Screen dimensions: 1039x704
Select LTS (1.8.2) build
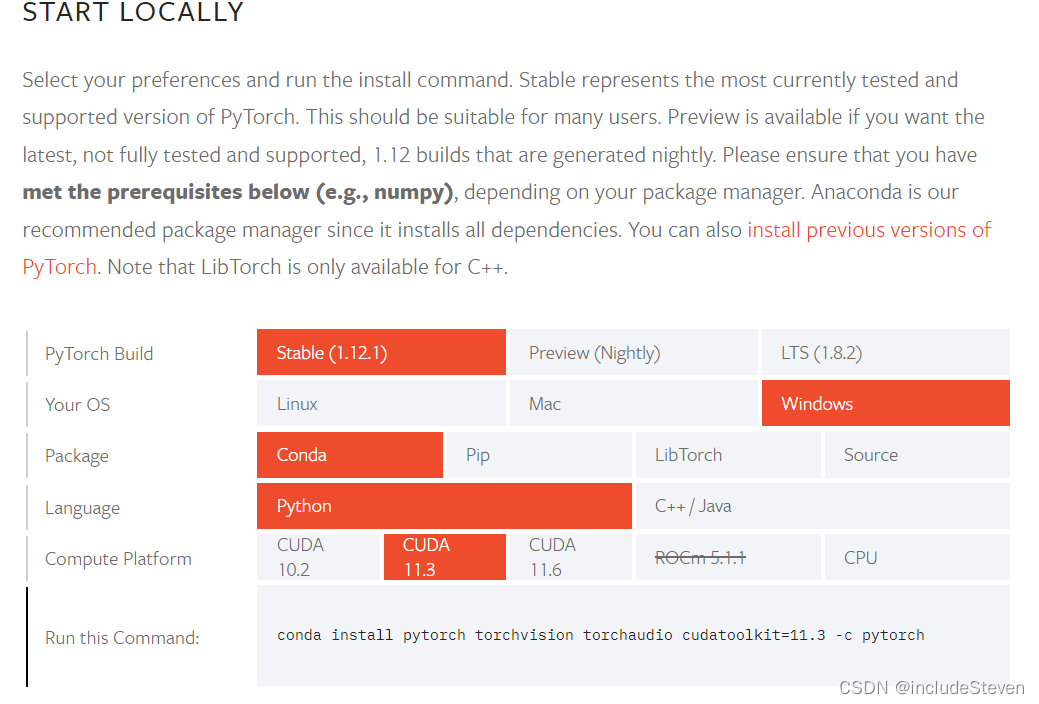point(886,353)
